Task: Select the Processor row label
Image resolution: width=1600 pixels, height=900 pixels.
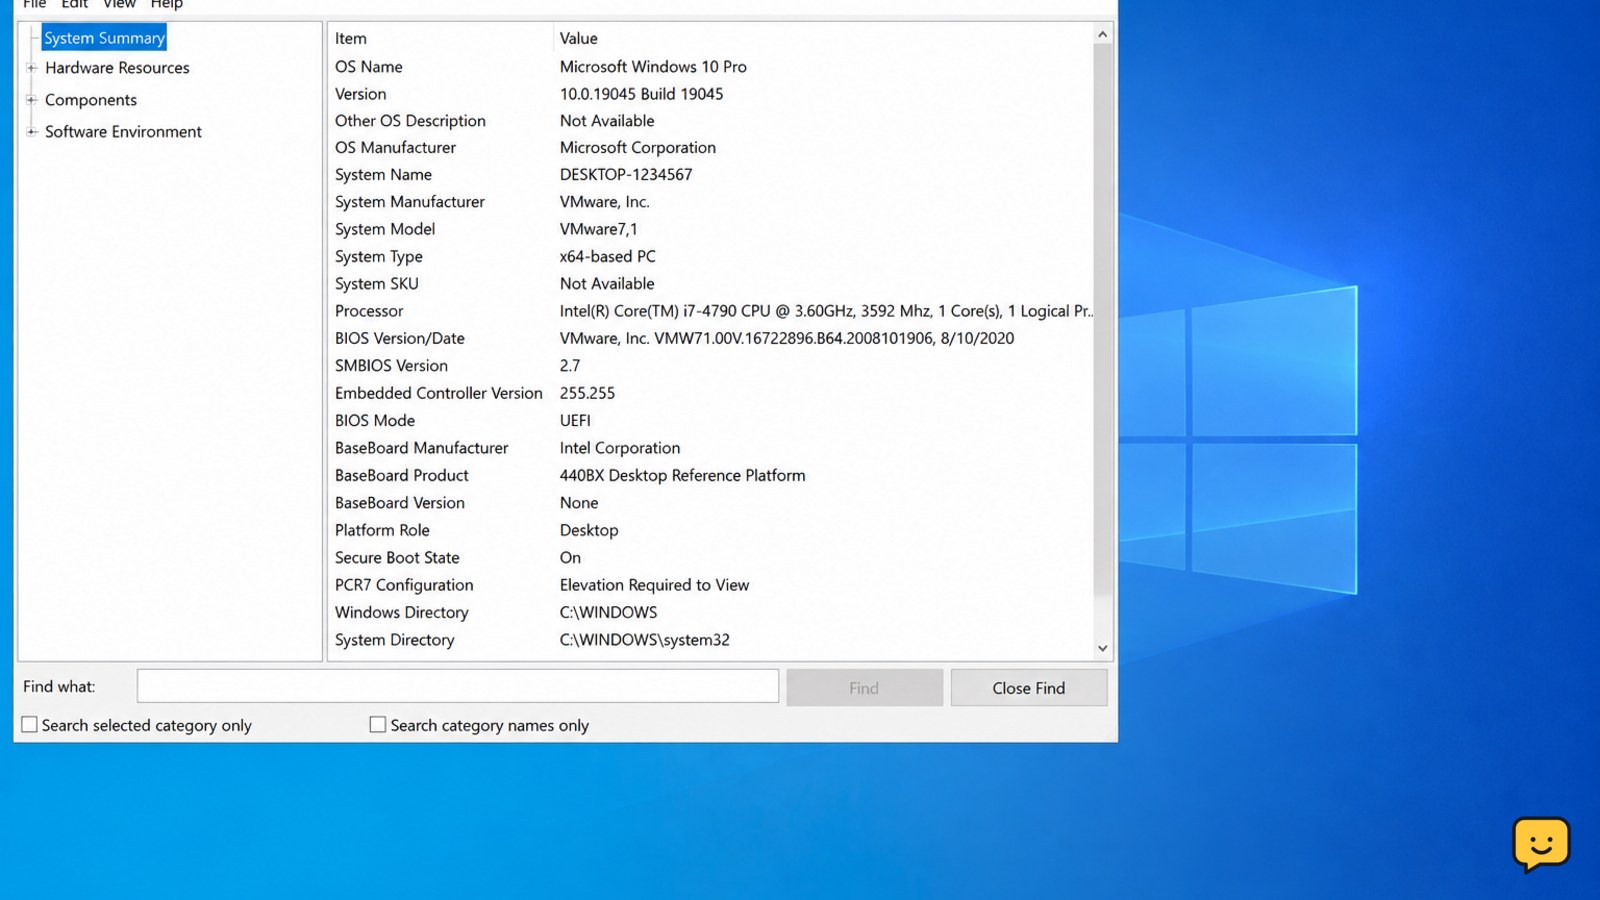Action: tap(369, 311)
